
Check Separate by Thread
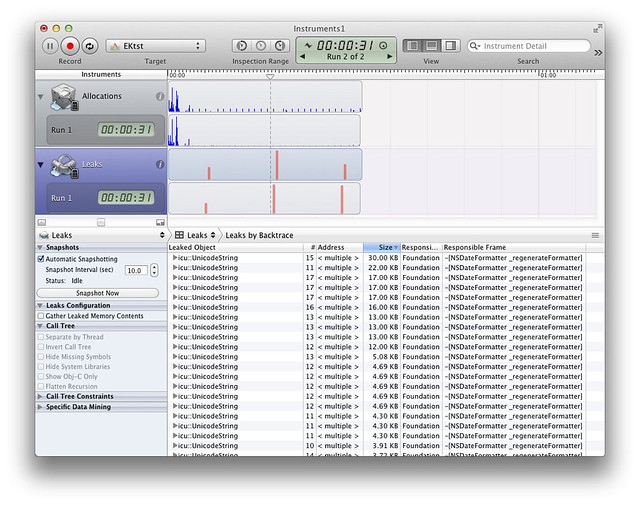tap(41, 337)
